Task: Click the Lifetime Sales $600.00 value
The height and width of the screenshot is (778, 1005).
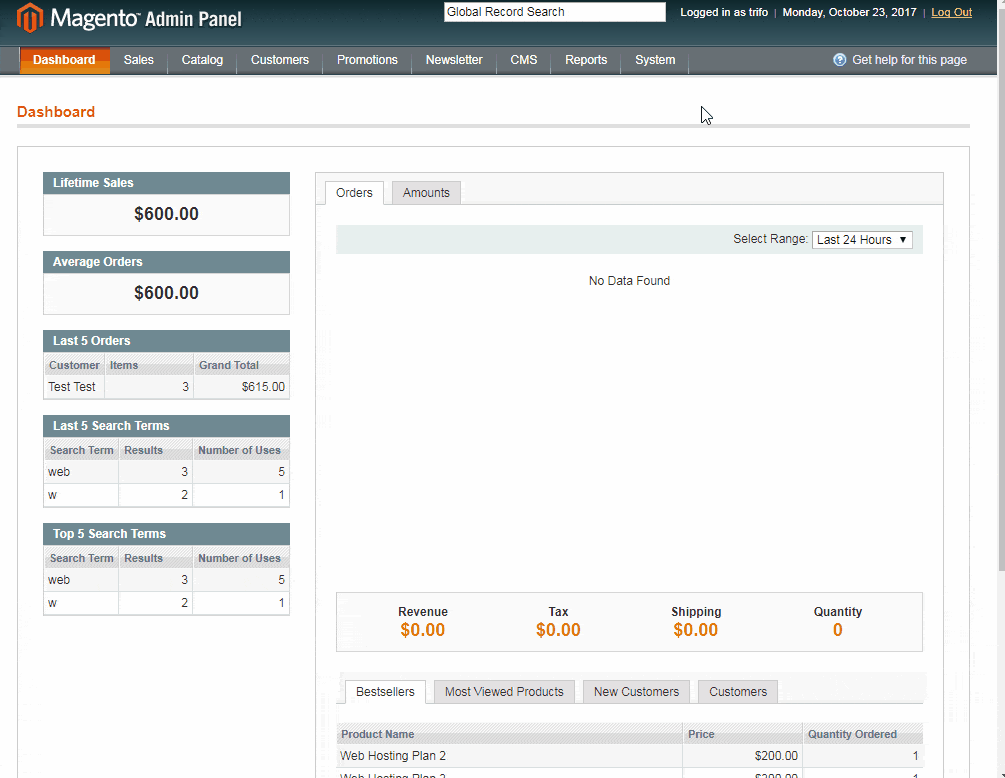Action: click(x=166, y=214)
